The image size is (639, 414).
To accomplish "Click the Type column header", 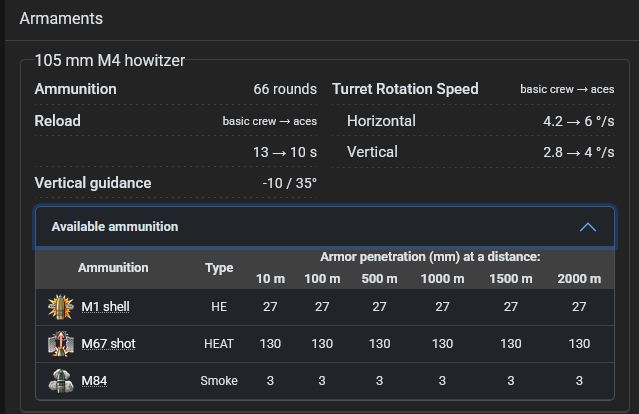I will coord(219,268).
